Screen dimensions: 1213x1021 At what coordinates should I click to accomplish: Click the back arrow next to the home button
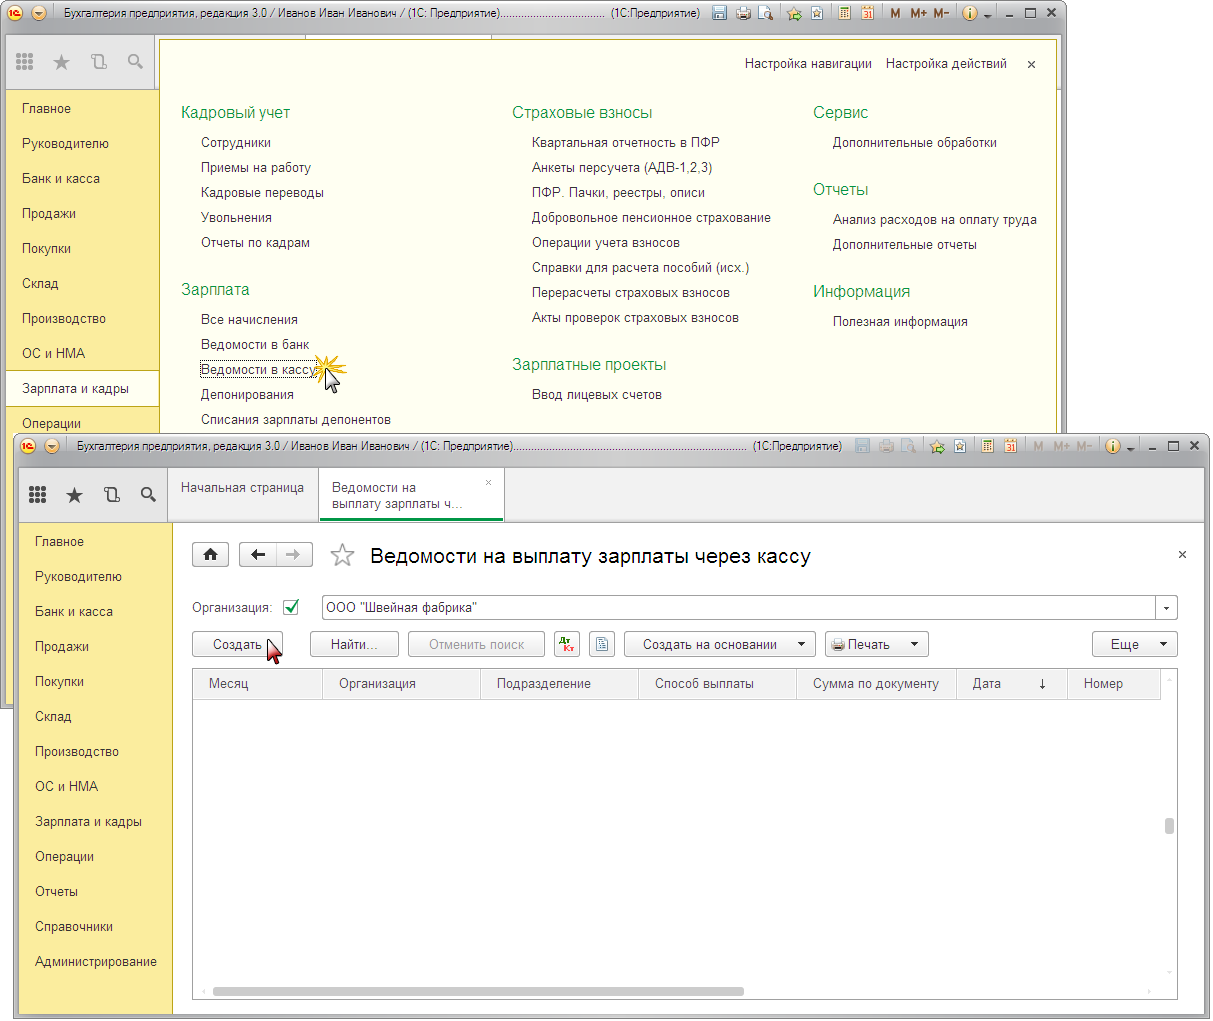point(258,555)
